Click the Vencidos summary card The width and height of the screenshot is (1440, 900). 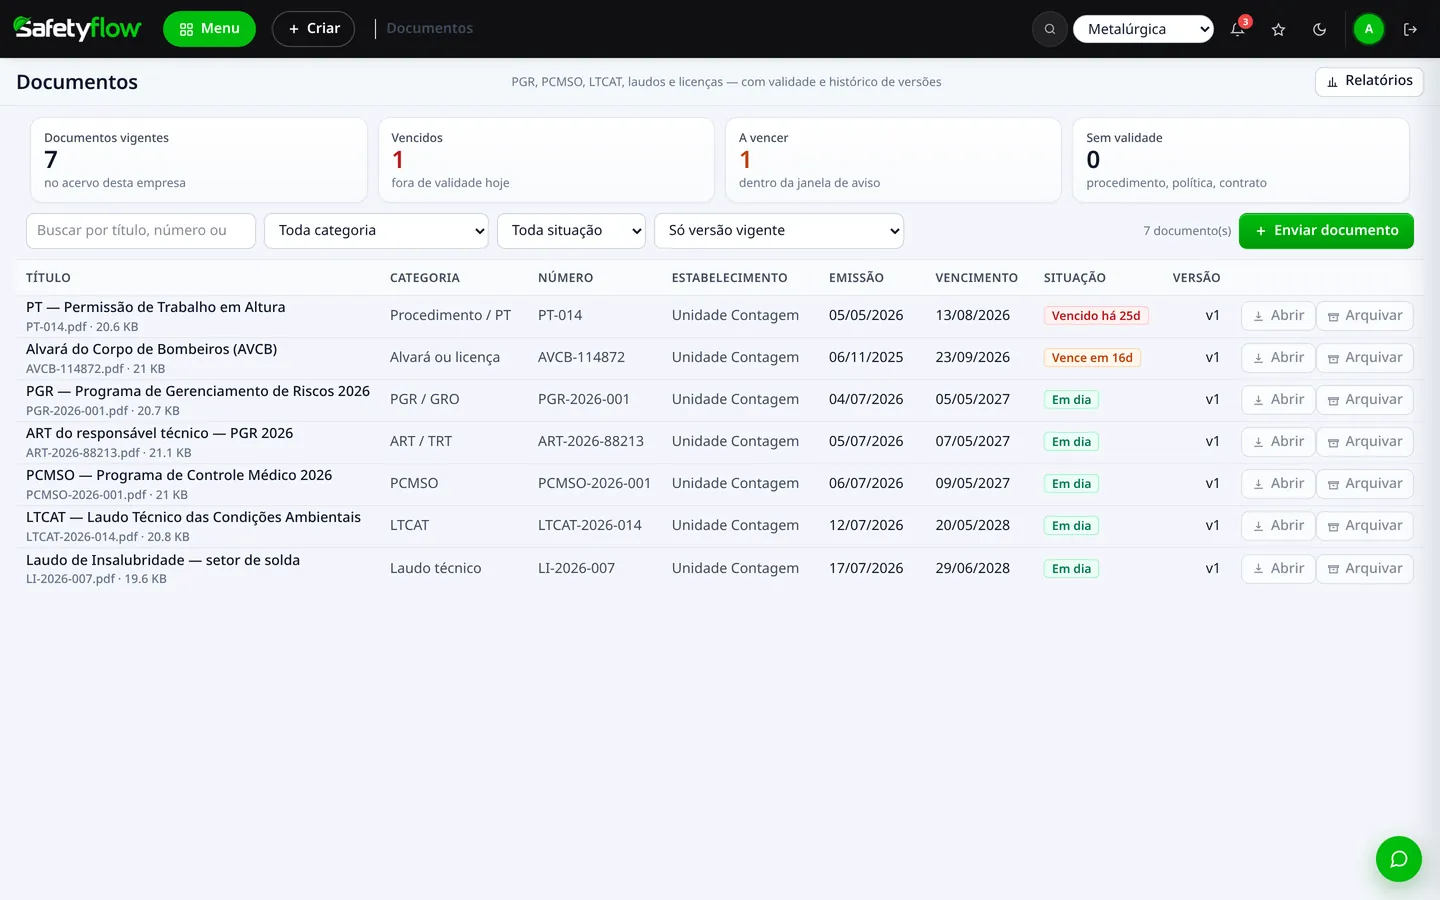point(546,160)
